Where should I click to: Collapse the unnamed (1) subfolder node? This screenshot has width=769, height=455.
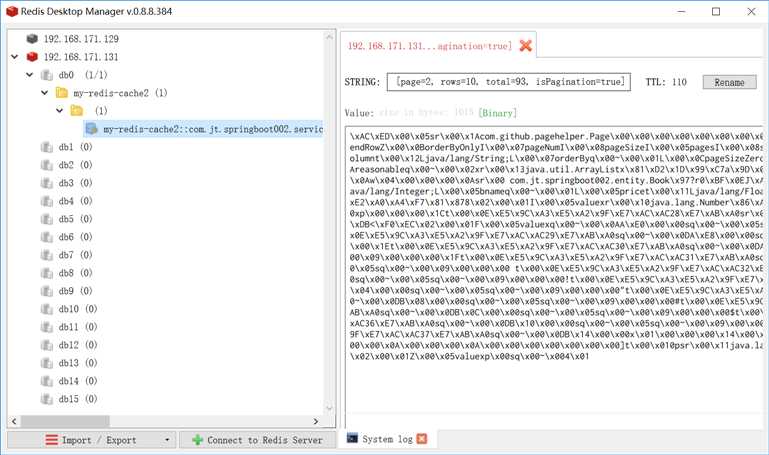pyautogui.click(x=59, y=111)
